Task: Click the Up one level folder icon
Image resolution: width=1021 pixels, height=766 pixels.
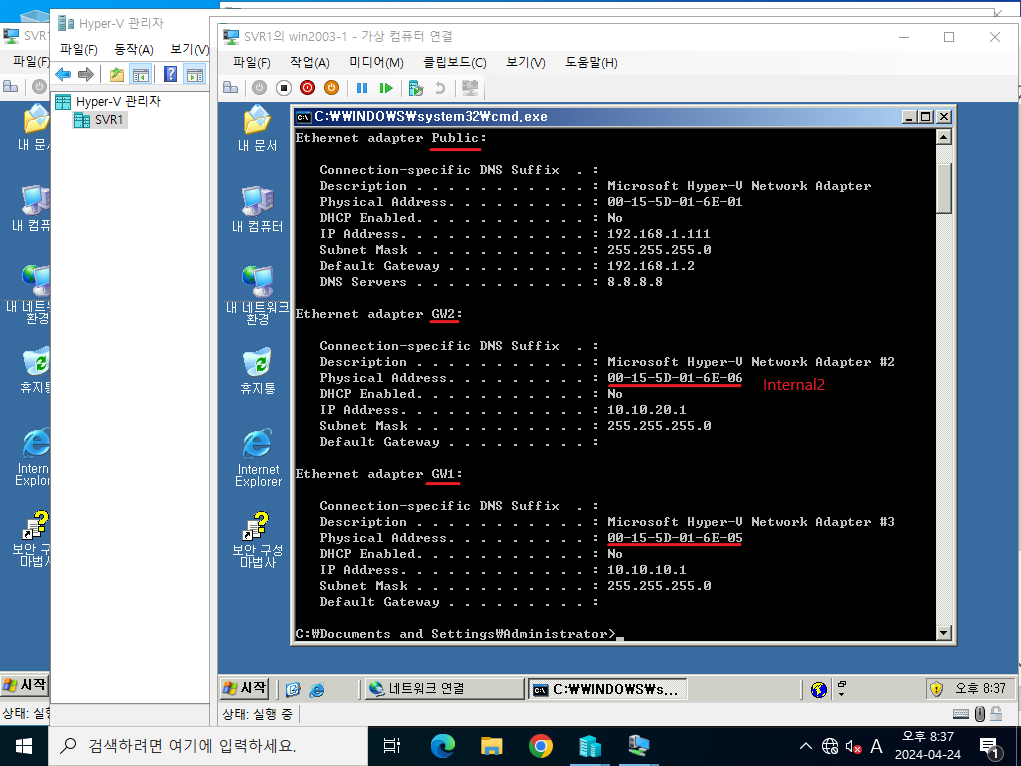Action: 117,74
